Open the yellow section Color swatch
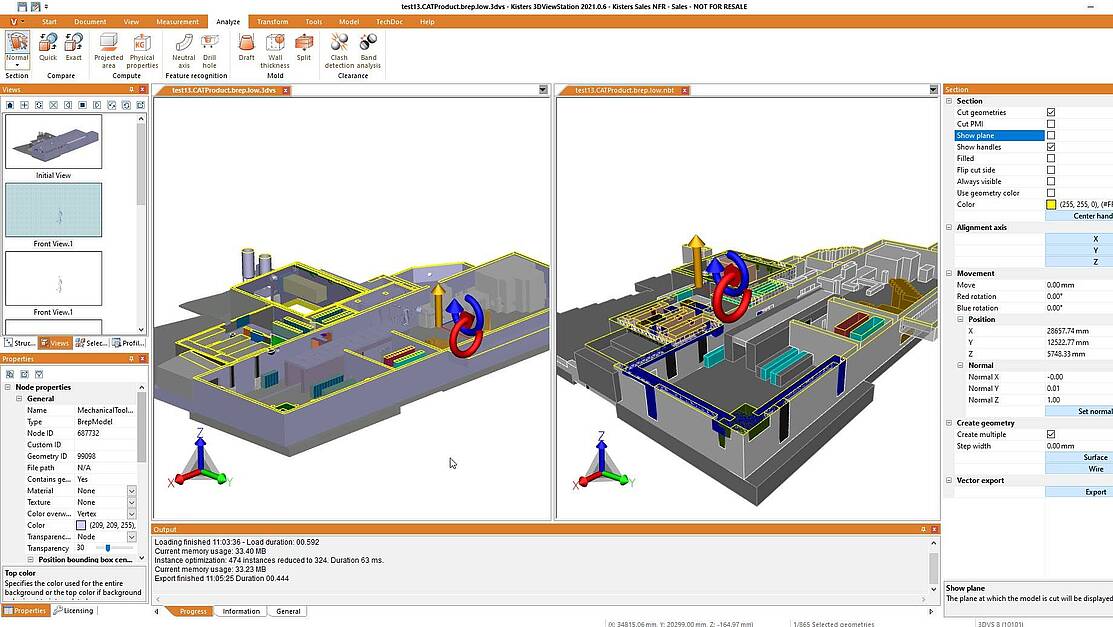Viewport: 1113px width, 627px height. coord(1051,204)
